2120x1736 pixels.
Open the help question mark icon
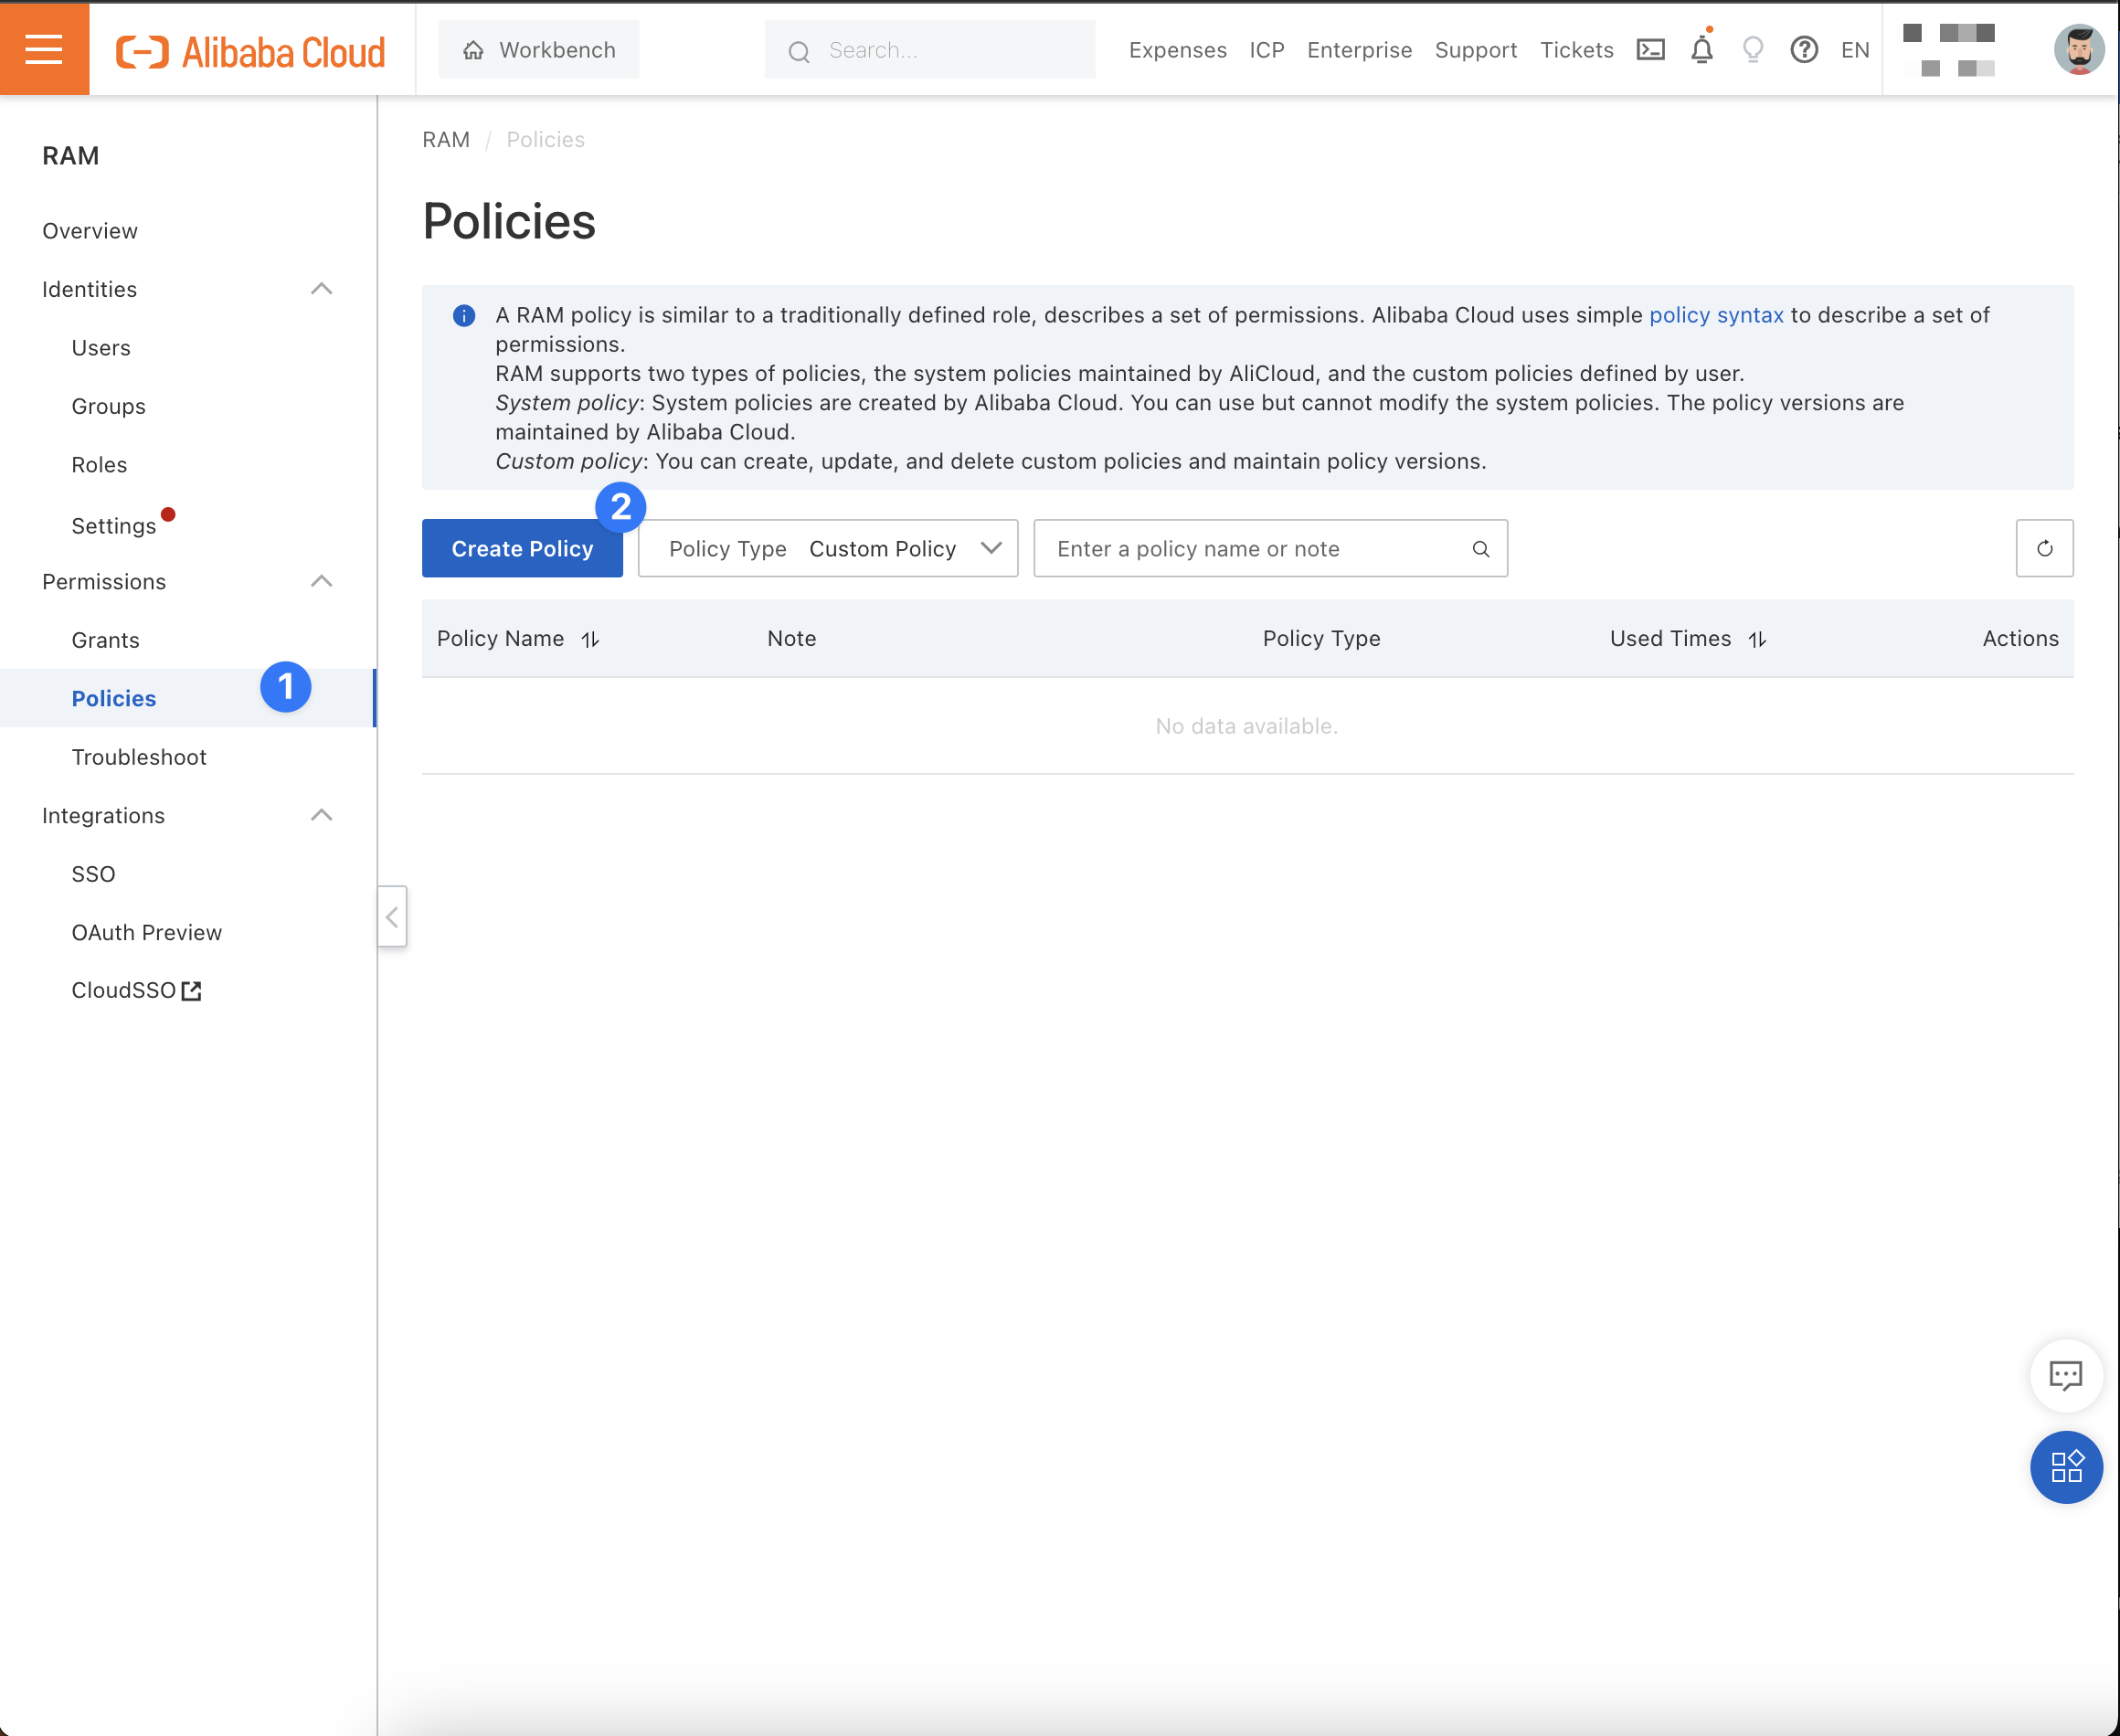pyautogui.click(x=1803, y=50)
